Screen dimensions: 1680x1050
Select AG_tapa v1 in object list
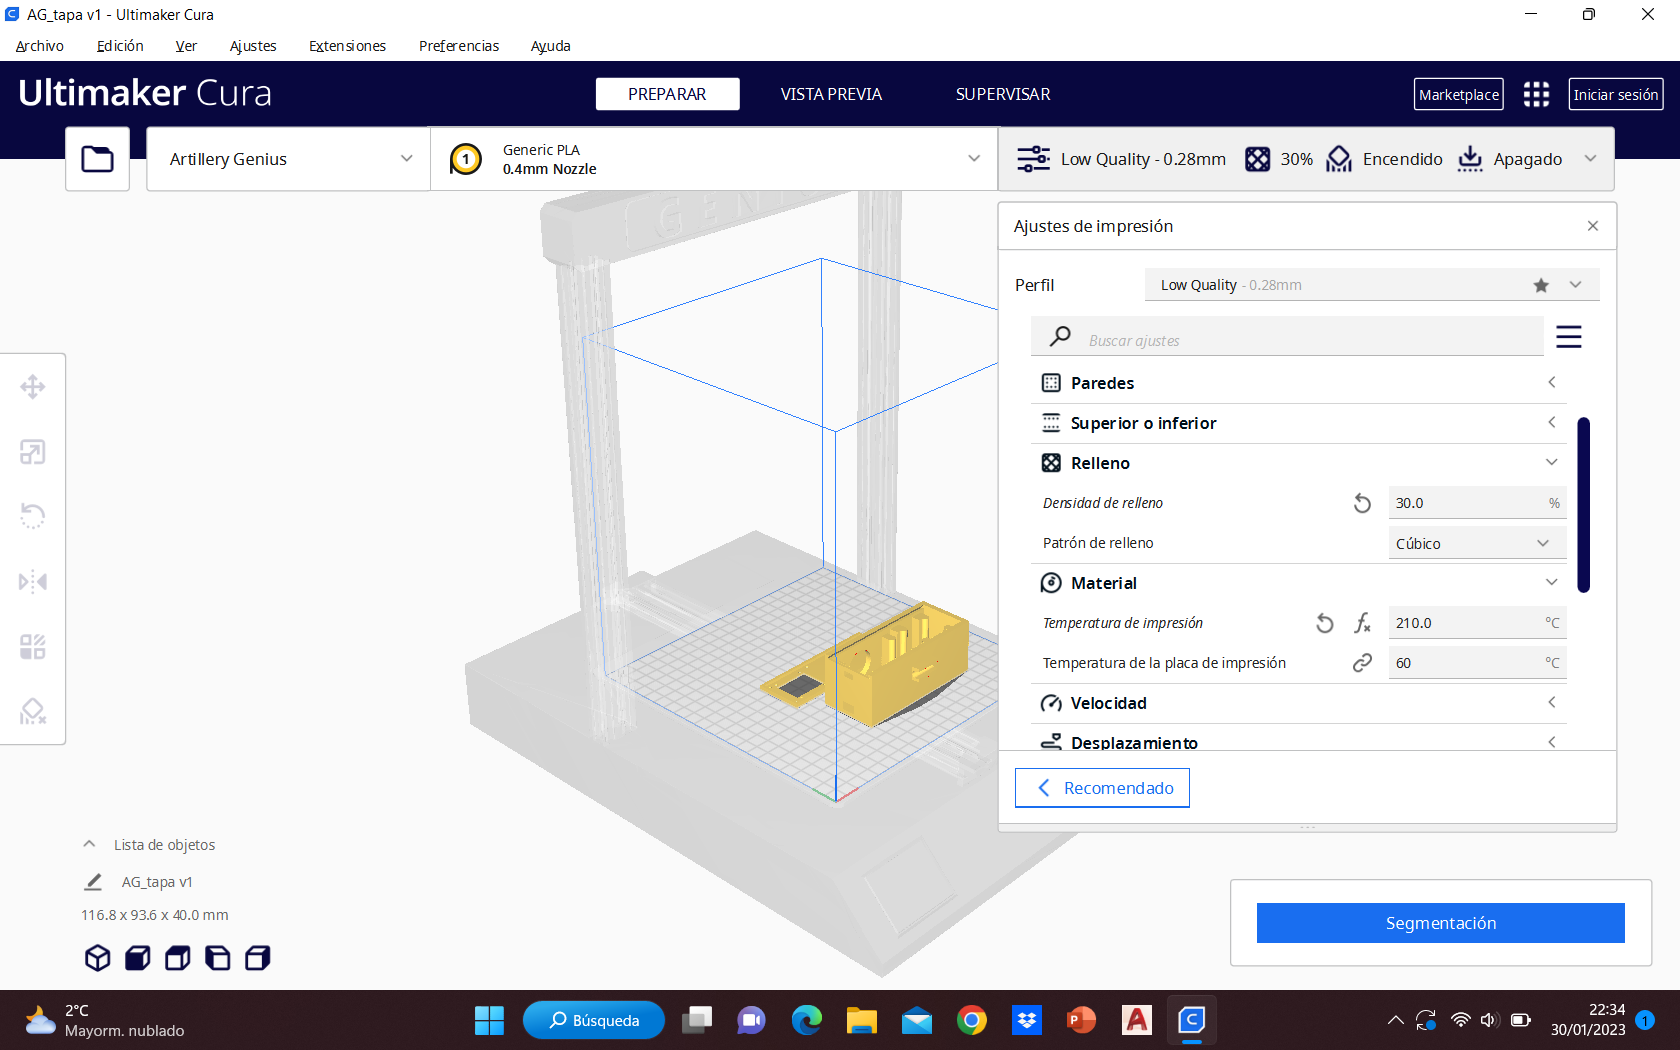[x=157, y=882]
